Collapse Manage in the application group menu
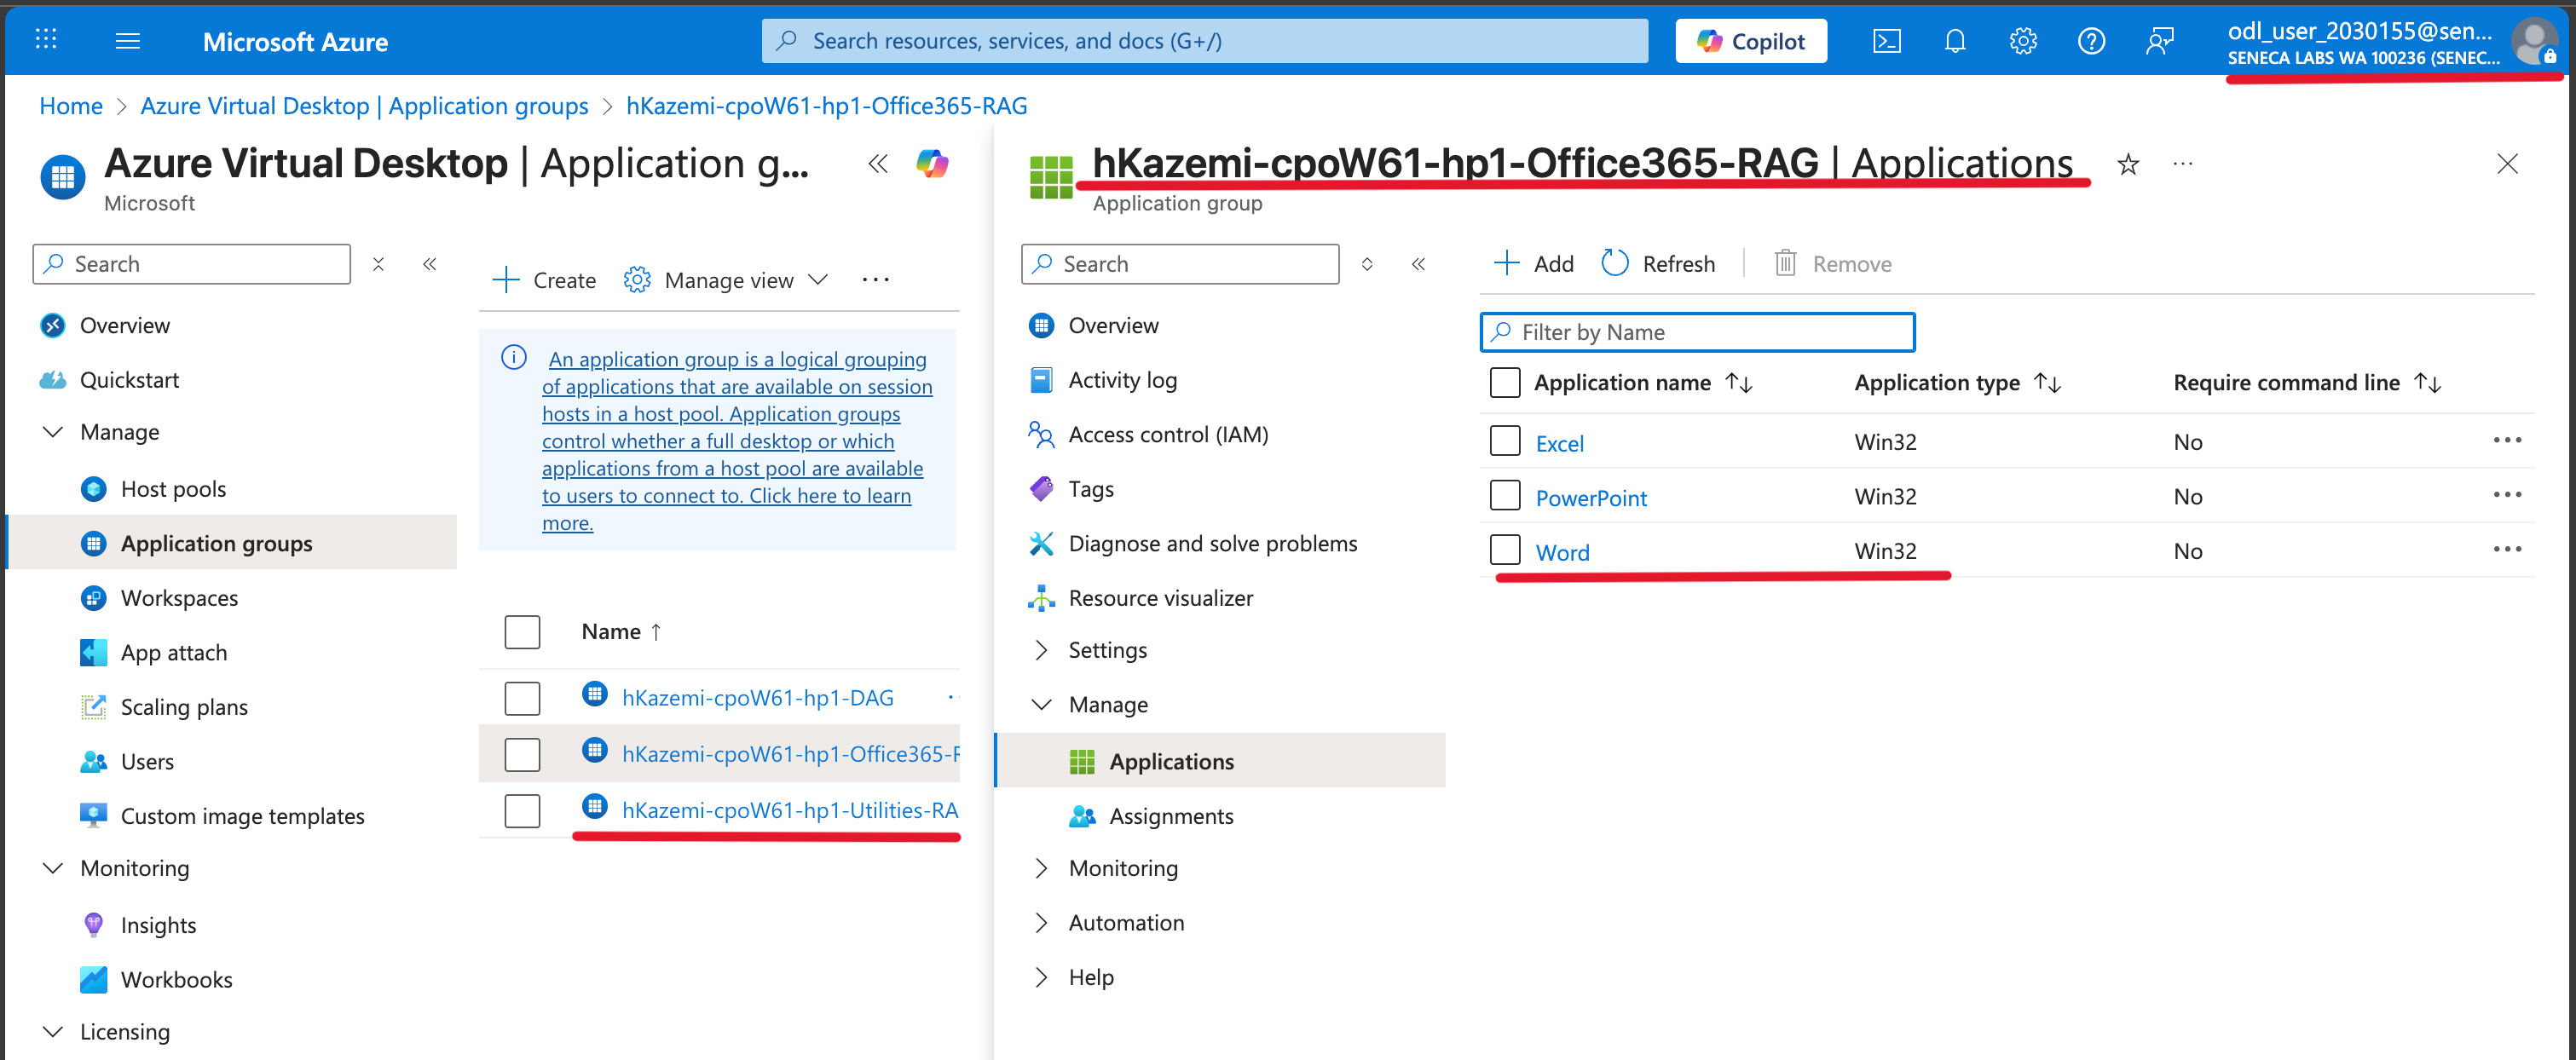The width and height of the screenshot is (2576, 1060). tap(1041, 705)
